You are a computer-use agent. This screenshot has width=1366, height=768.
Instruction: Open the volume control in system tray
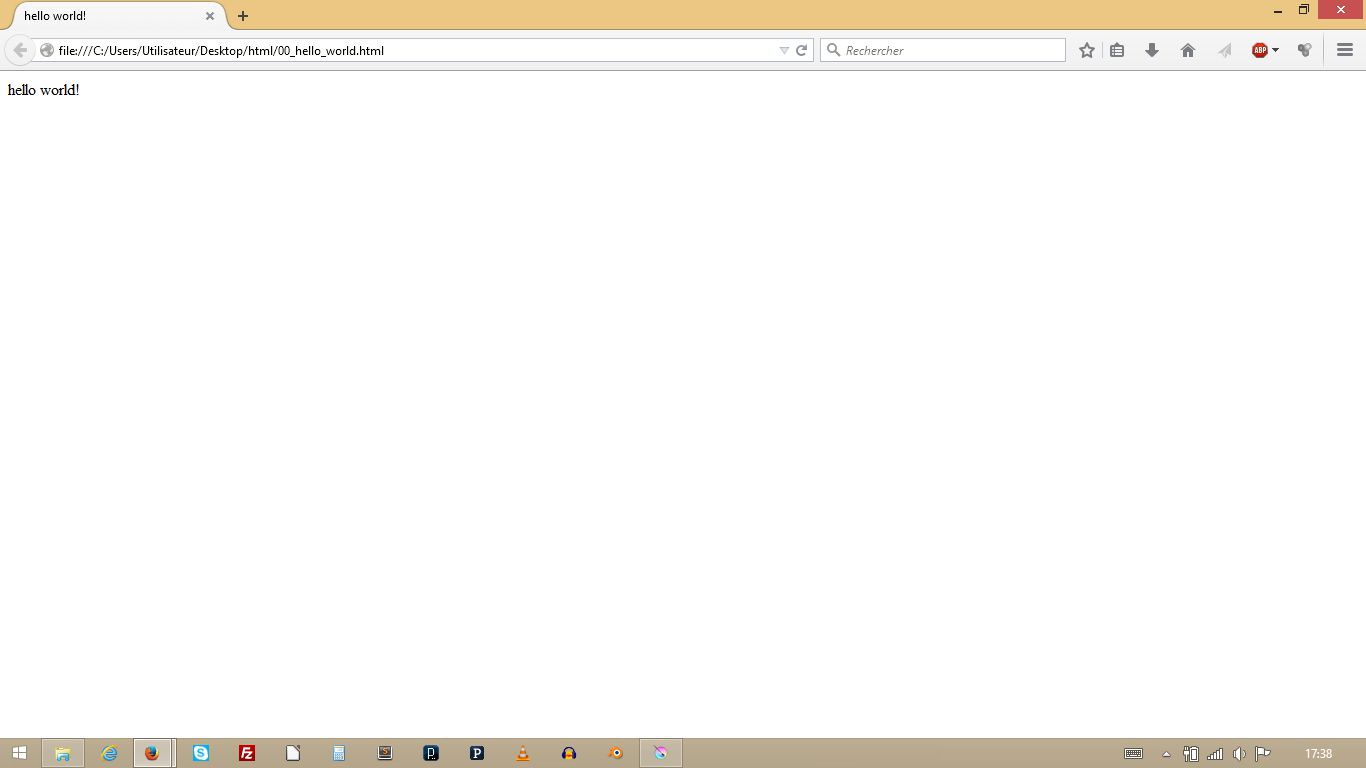click(x=1239, y=754)
